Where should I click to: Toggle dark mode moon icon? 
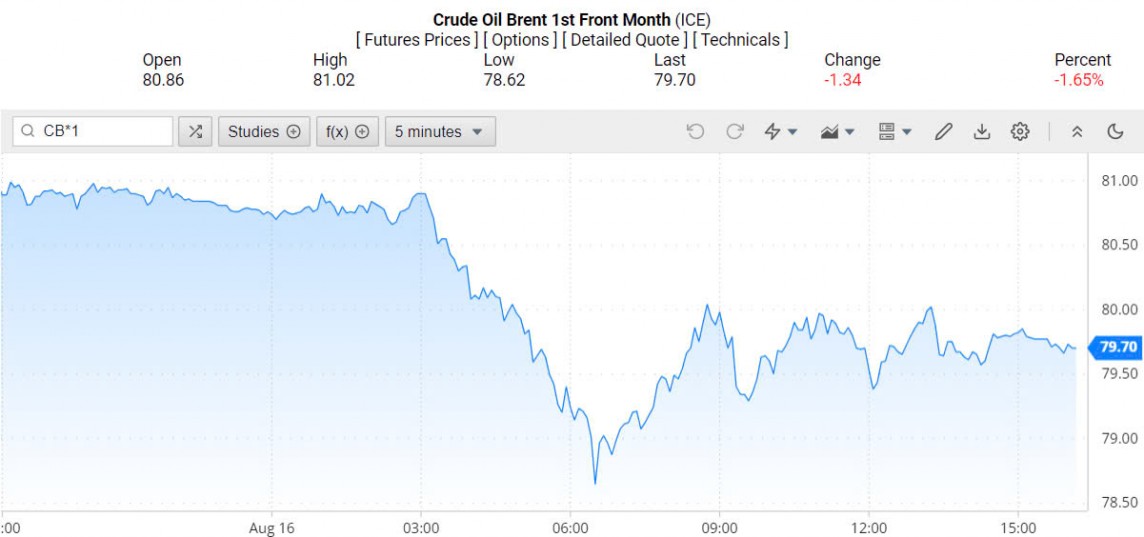(x=1116, y=132)
